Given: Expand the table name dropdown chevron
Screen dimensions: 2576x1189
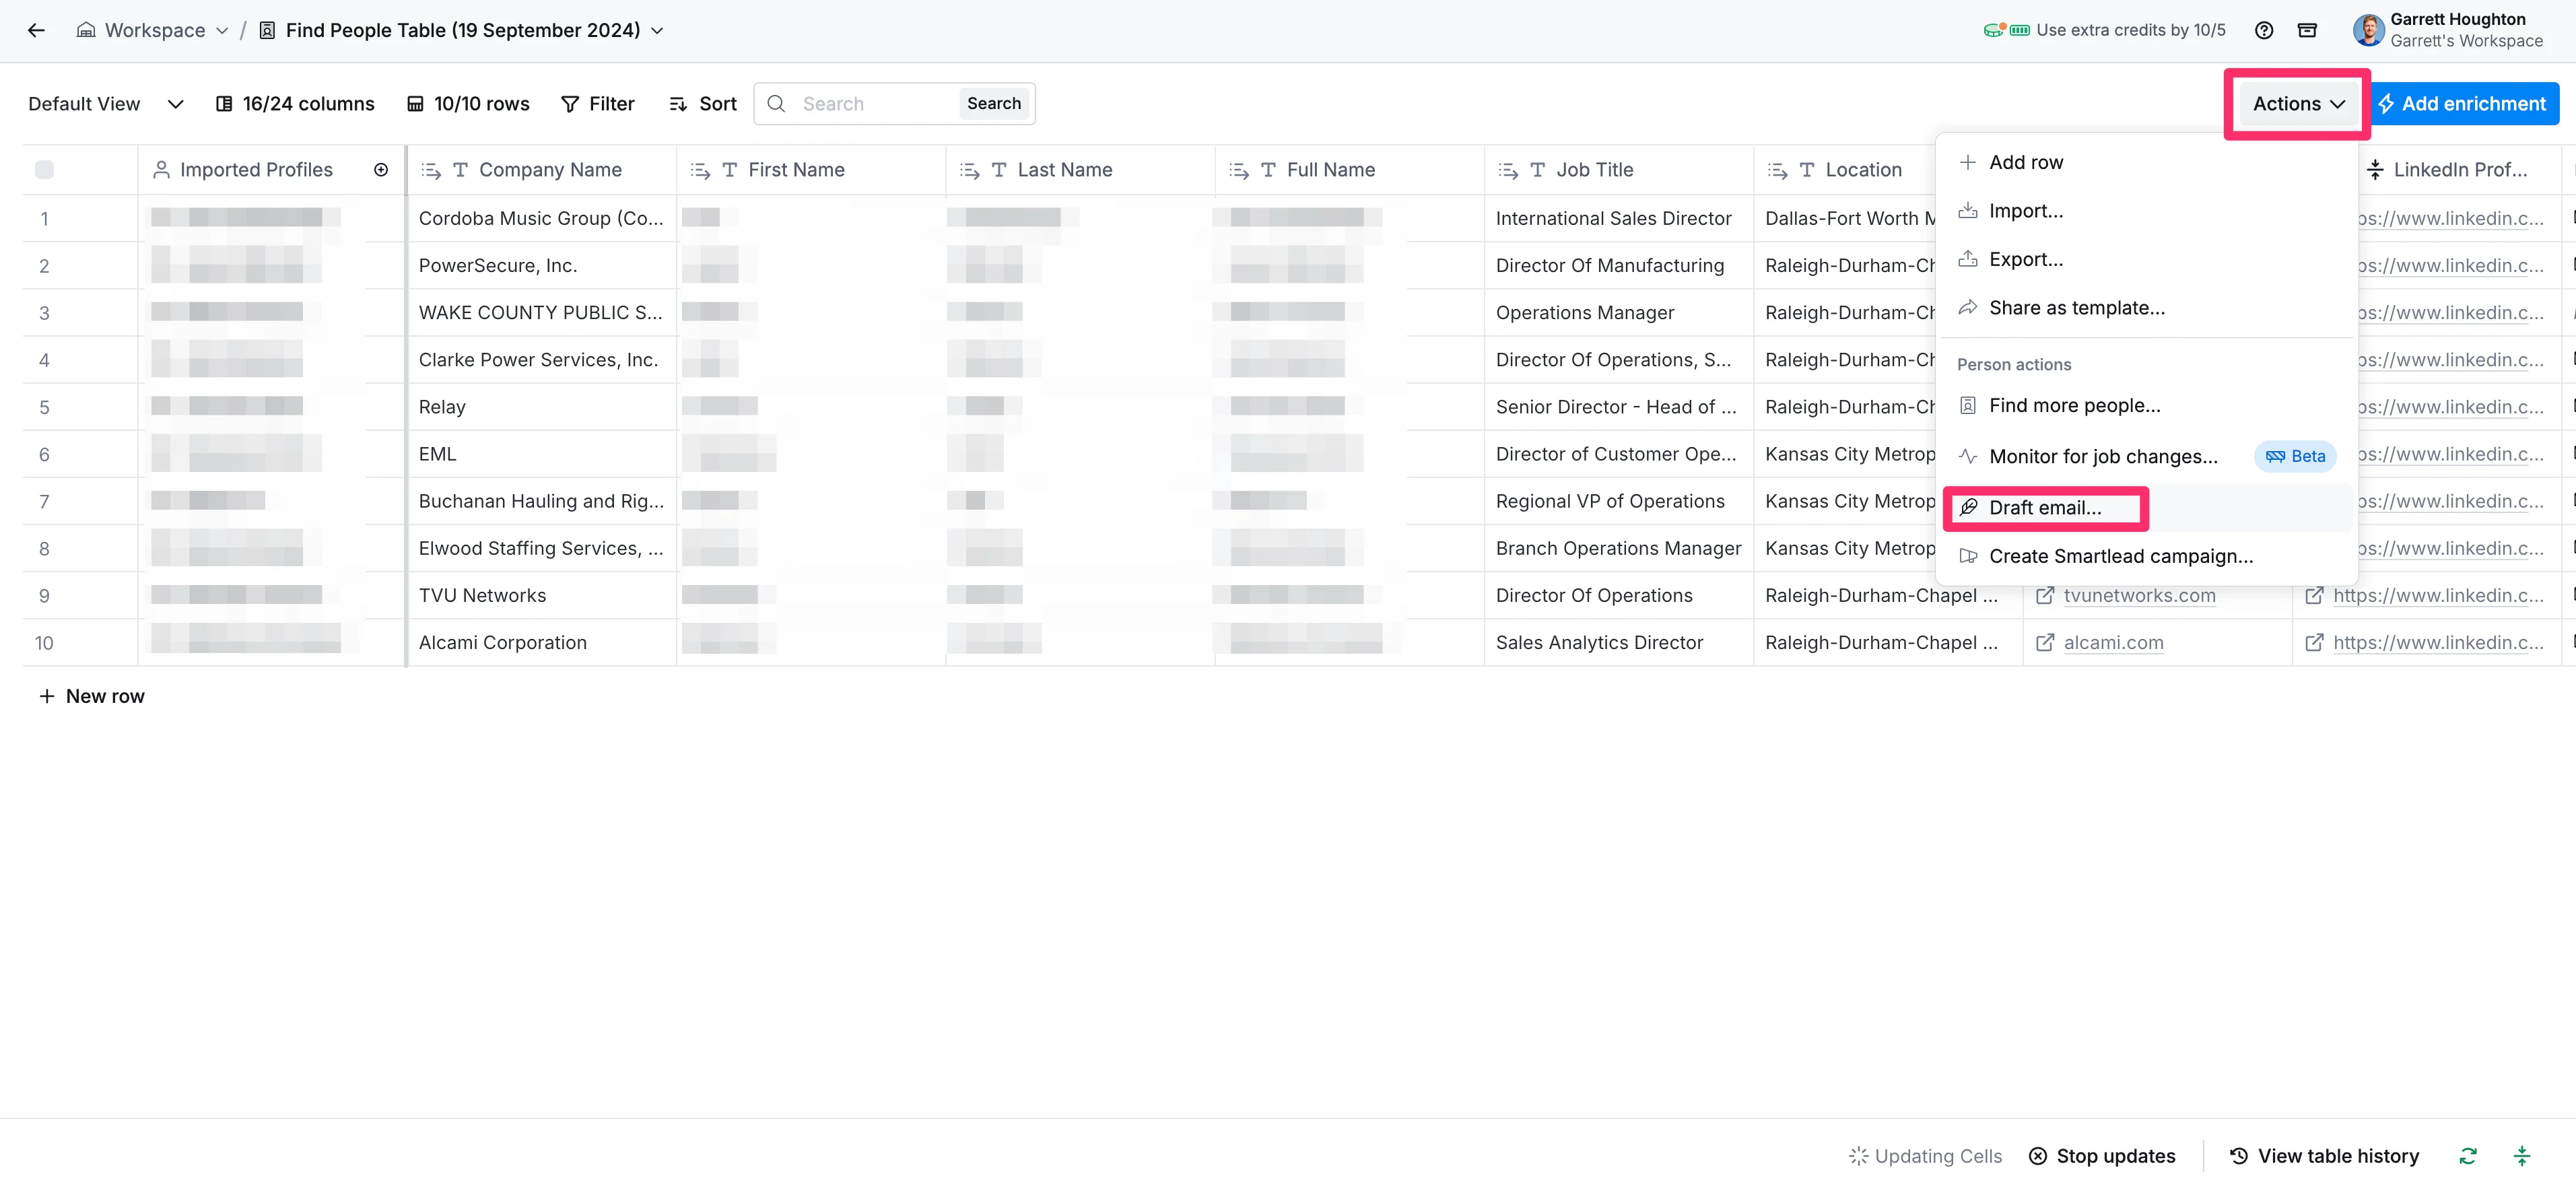Looking at the screenshot, I should tap(658, 31).
